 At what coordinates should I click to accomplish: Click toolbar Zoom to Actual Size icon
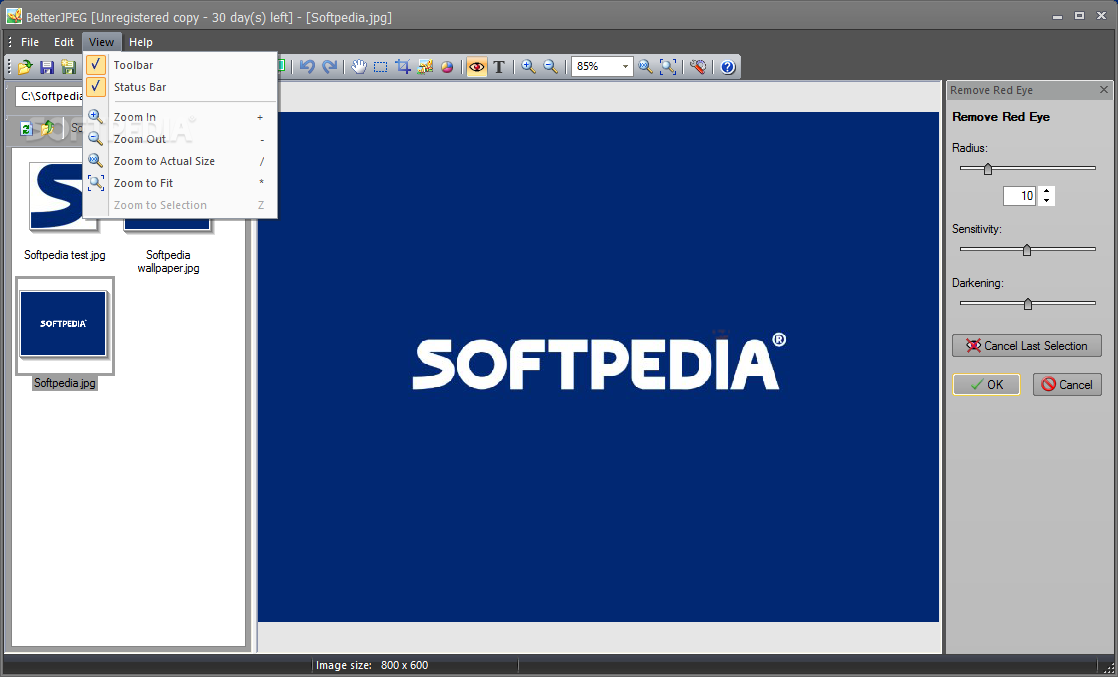coord(645,67)
